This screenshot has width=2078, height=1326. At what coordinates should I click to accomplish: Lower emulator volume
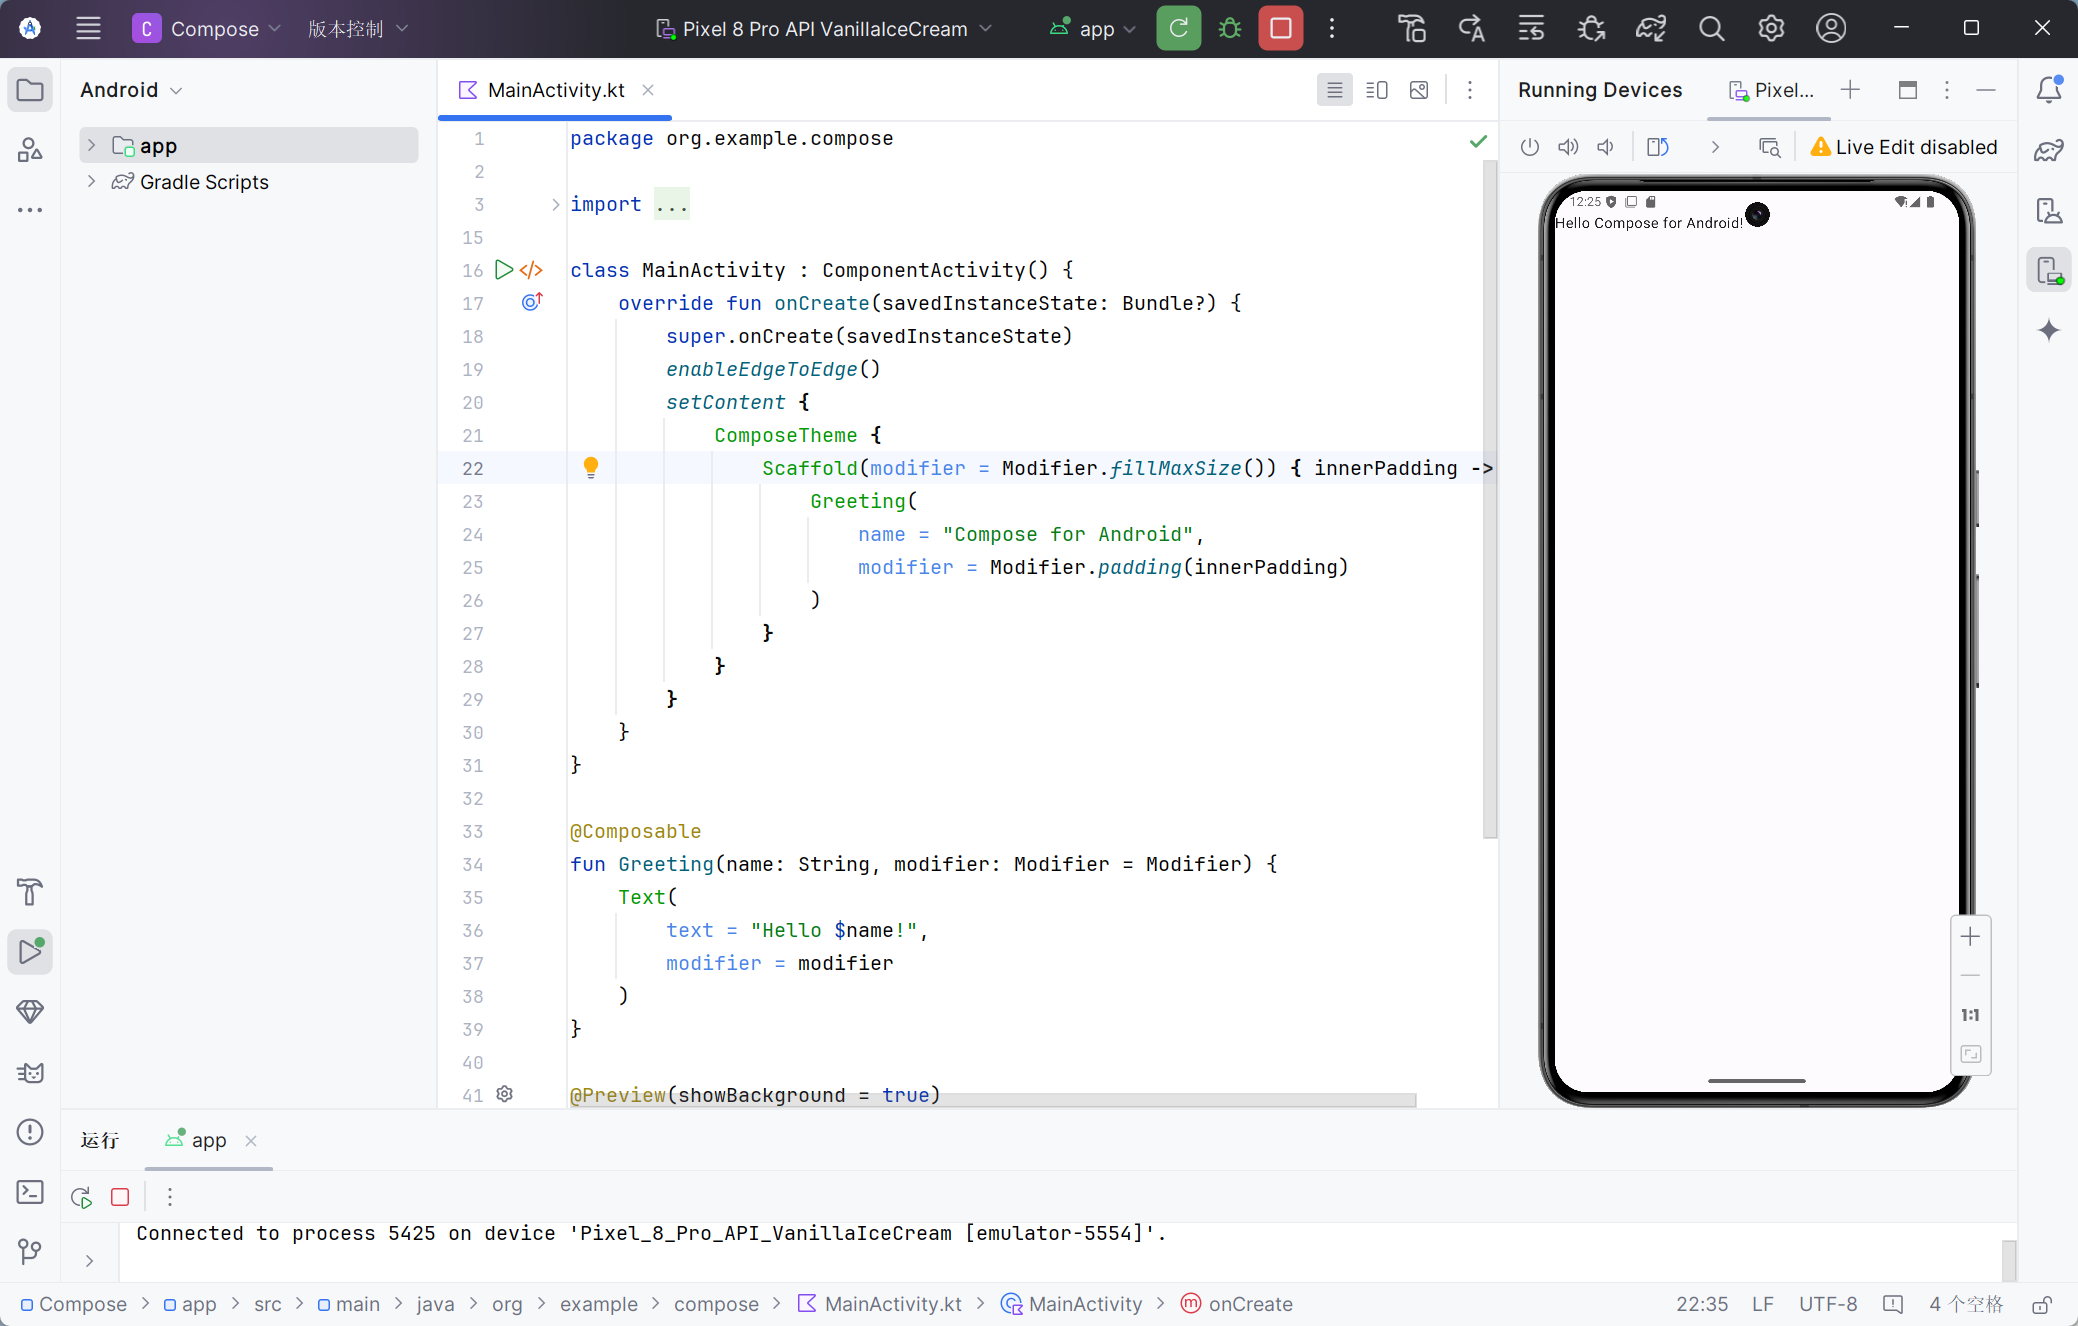click(1605, 147)
